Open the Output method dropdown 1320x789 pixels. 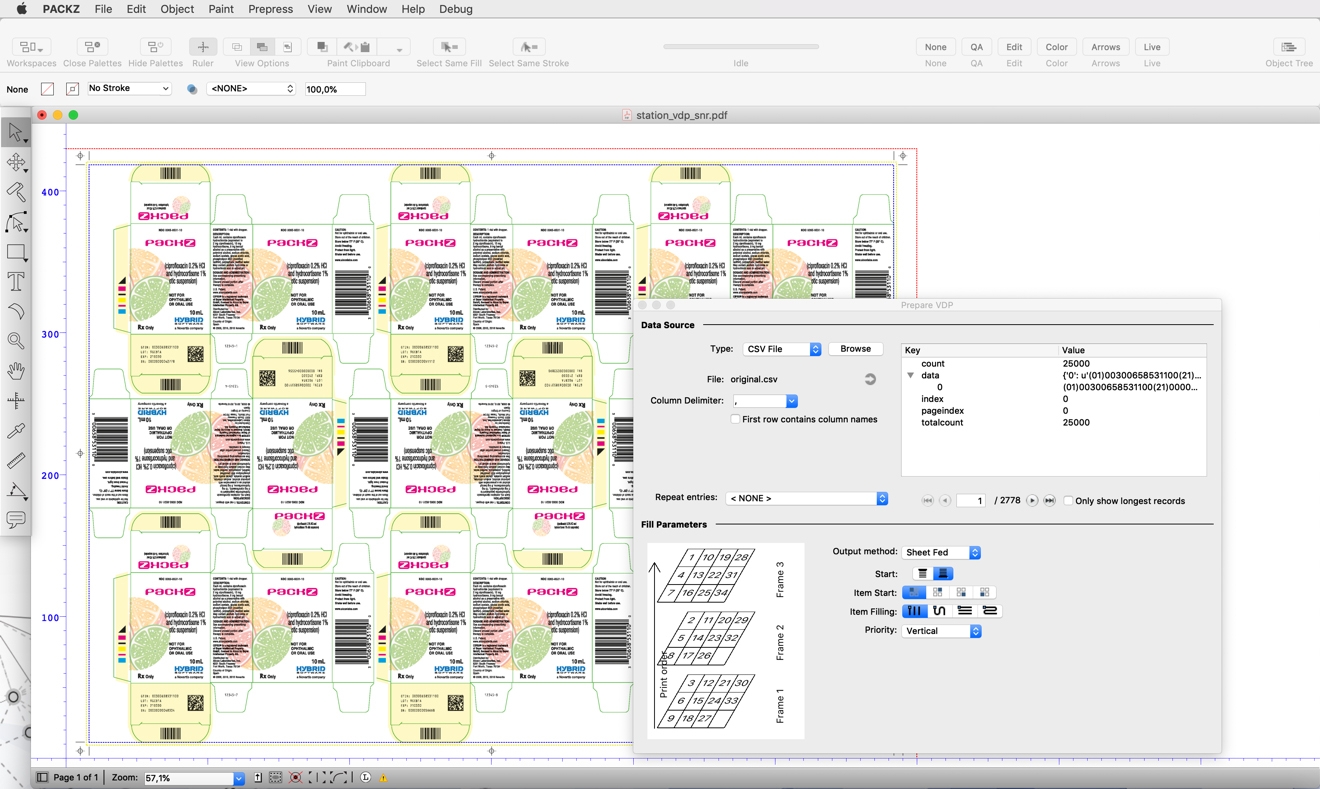(x=941, y=552)
